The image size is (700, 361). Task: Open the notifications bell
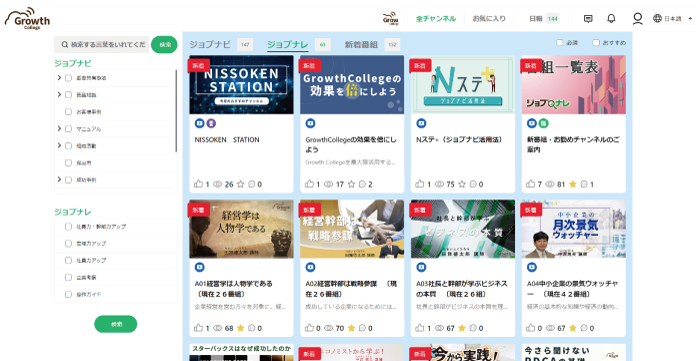click(611, 18)
